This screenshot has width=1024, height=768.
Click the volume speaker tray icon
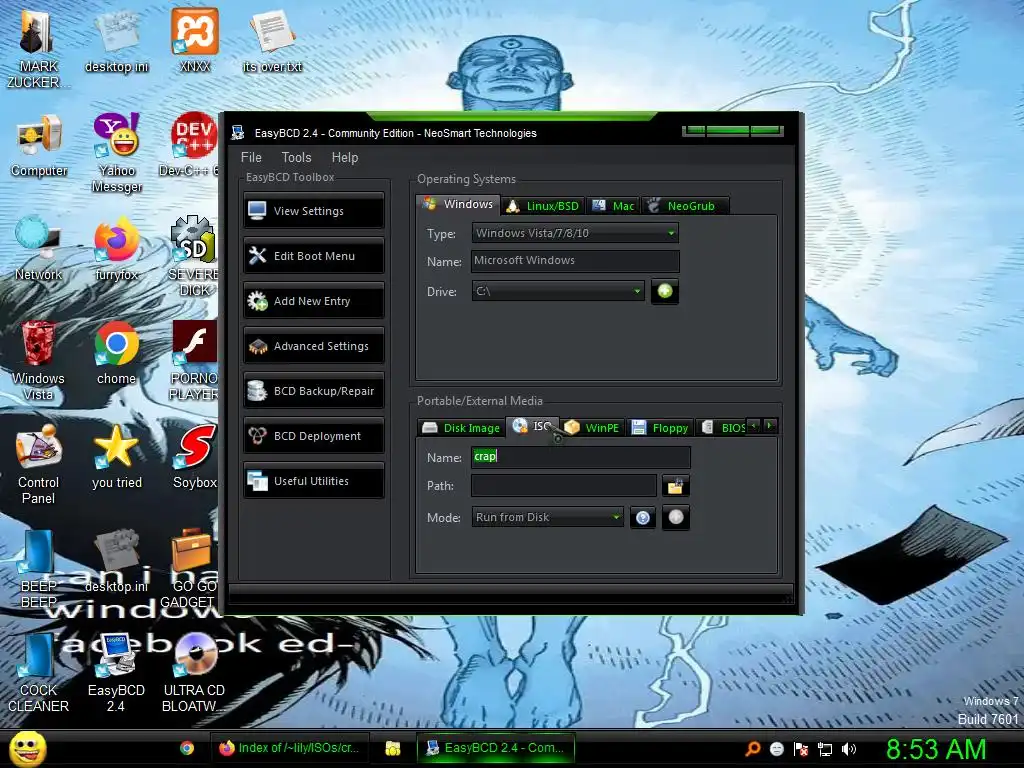pyautogui.click(x=850, y=749)
